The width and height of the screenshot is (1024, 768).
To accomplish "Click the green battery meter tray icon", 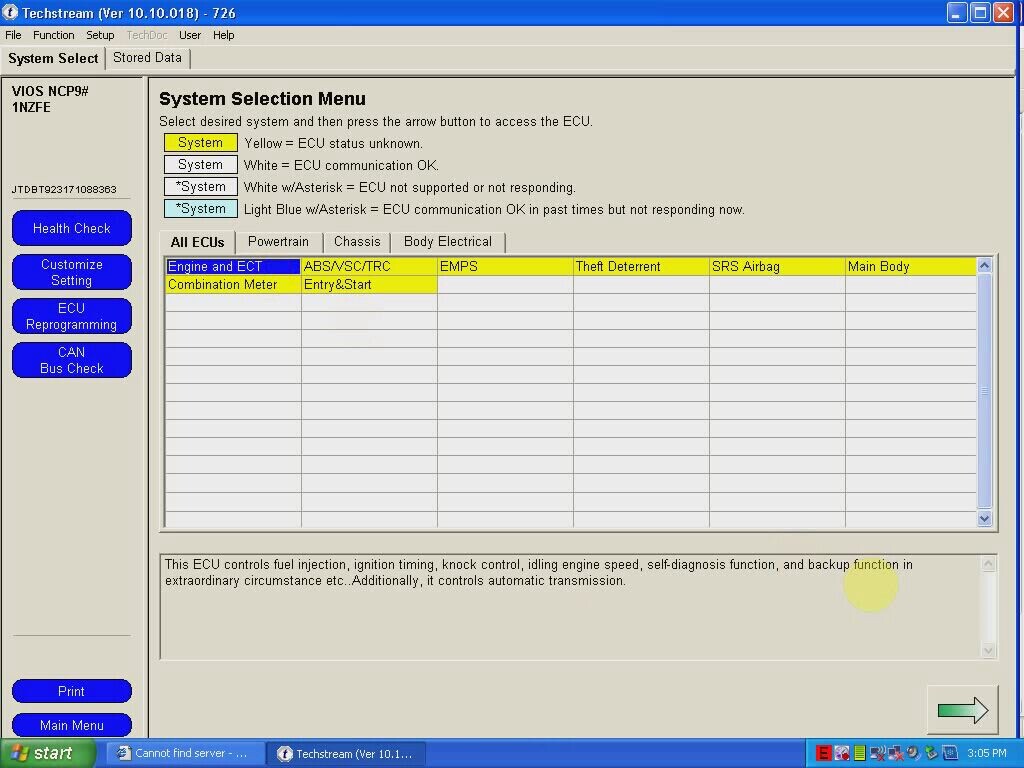I will (859, 753).
